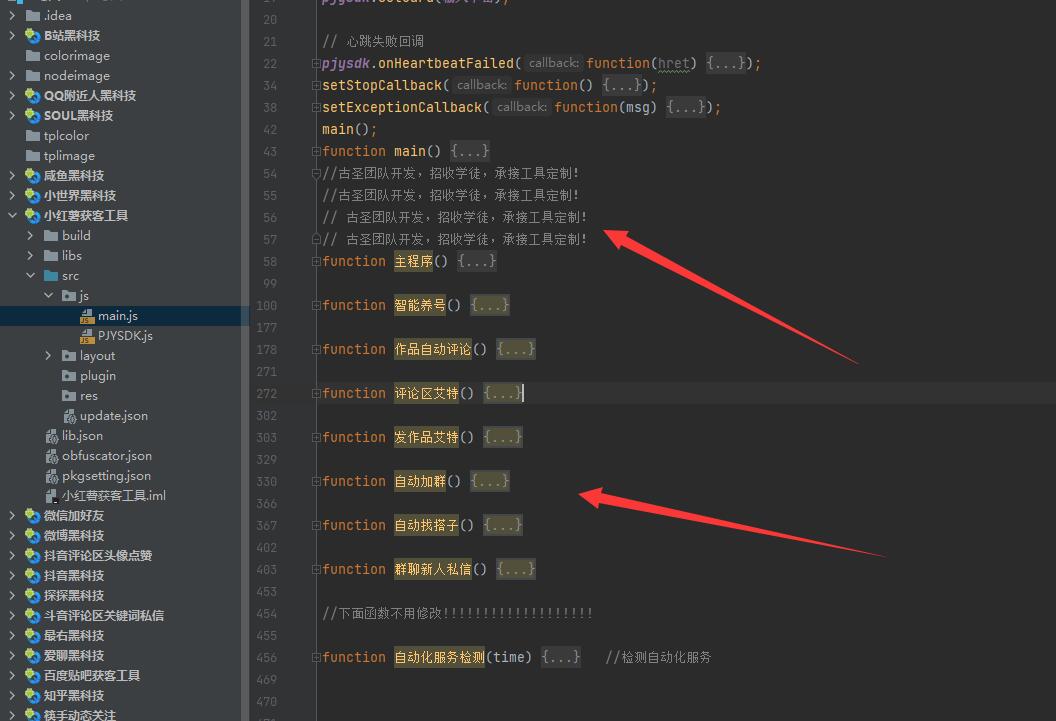This screenshot has width=1056, height=721.
Task: Collapse the 小红薯获客工具 project node
Action: pyautogui.click(x=12, y=216)
